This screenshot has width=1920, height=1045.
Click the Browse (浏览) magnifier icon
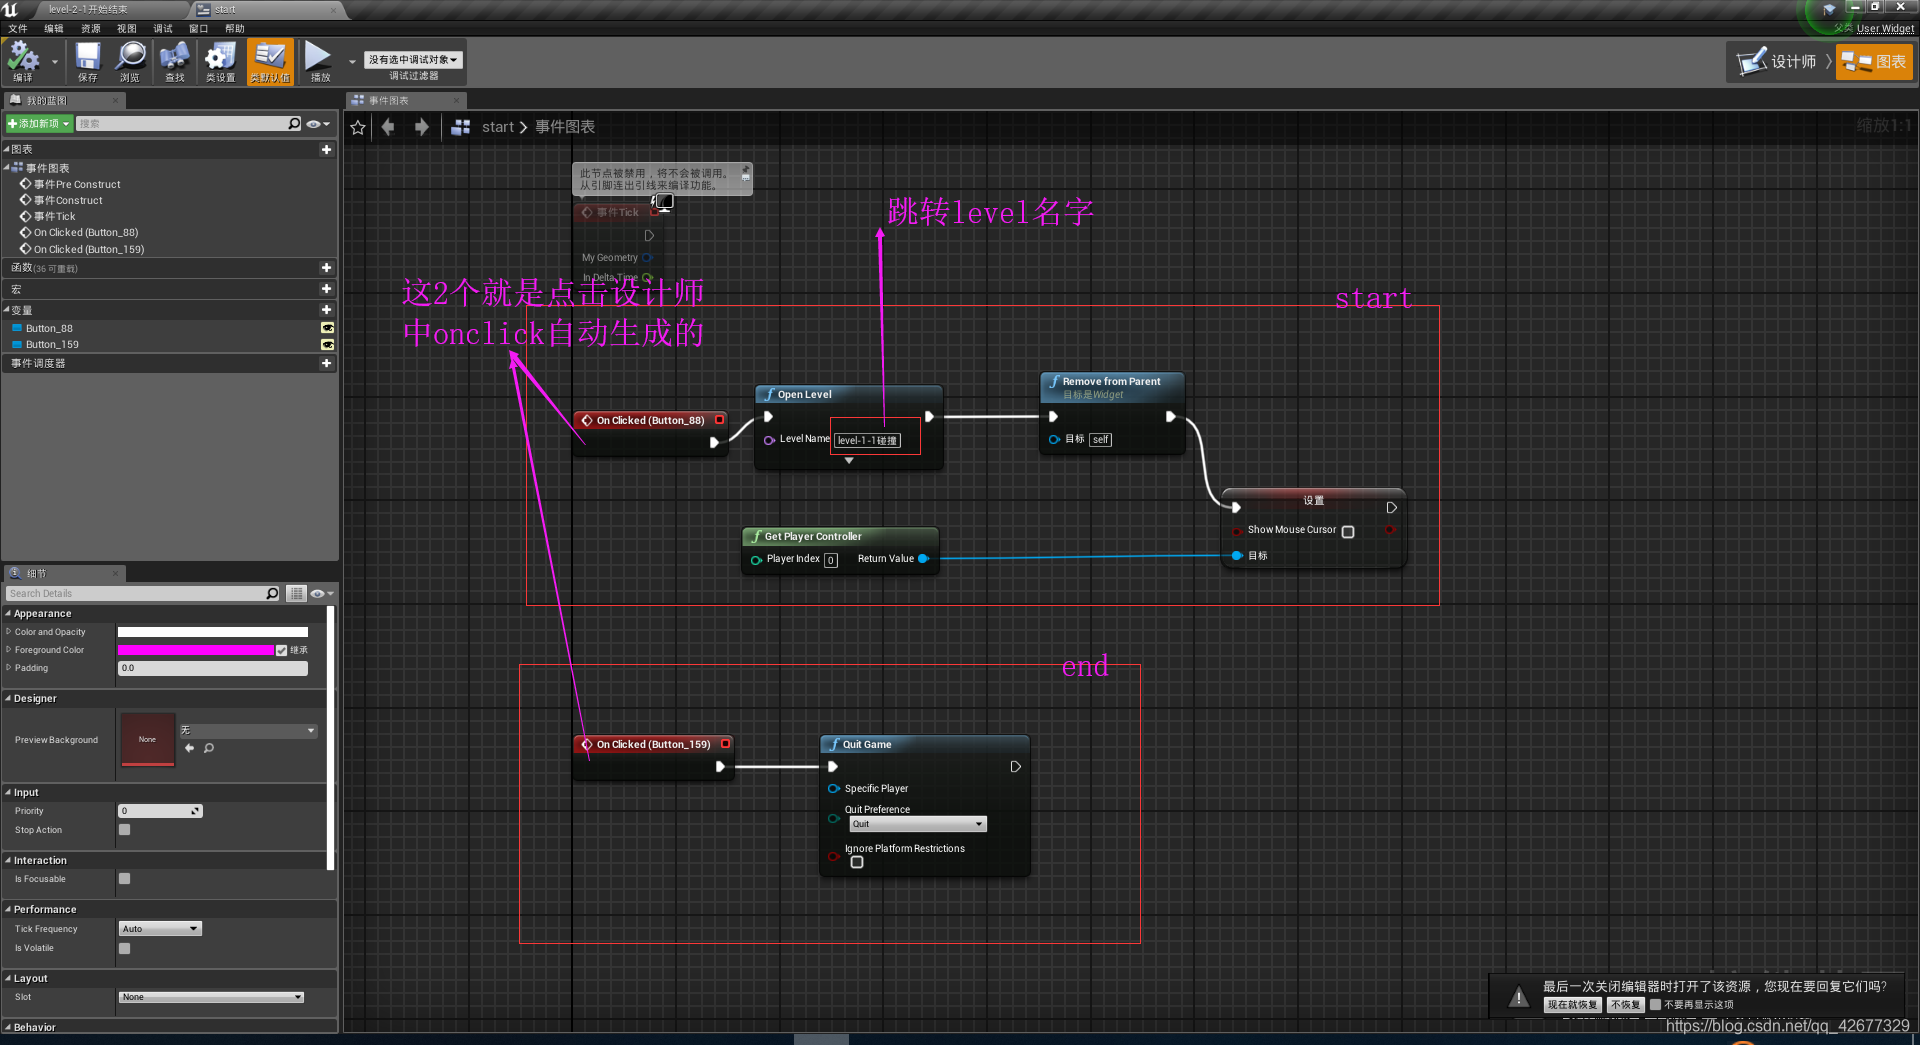coord(130,61)
